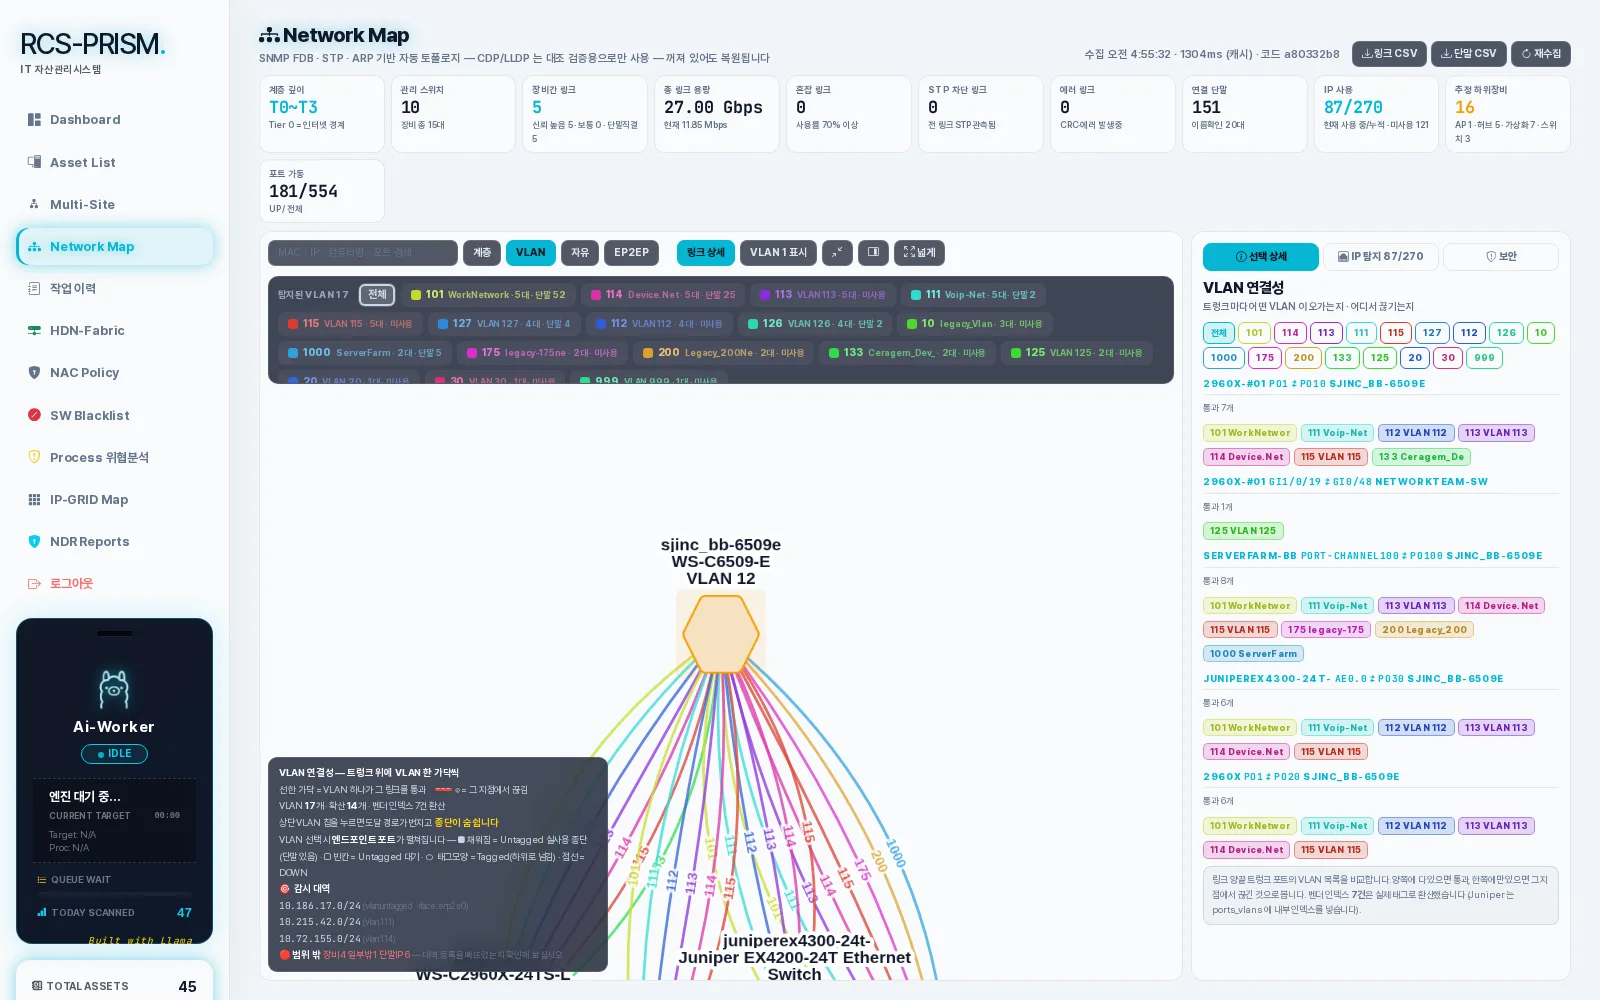Toggle the side panel icon button
Image resolution: width=1600 pixels, height=1000 pixels.
873,253
